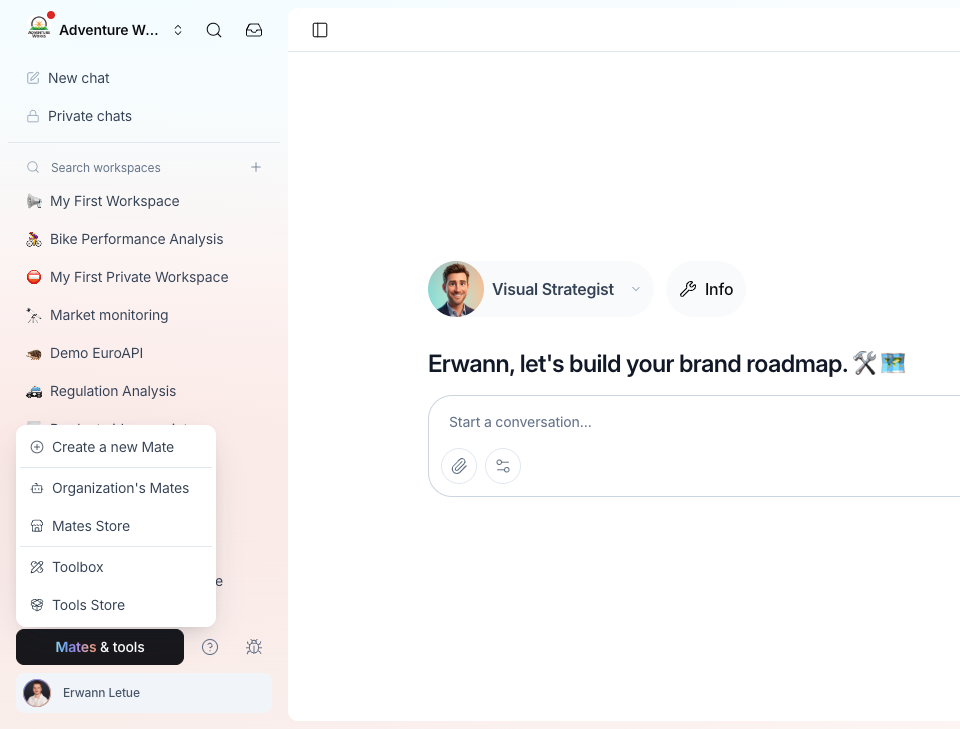Click the Mates & tools button
960x729 pixels.
(100, 647)
